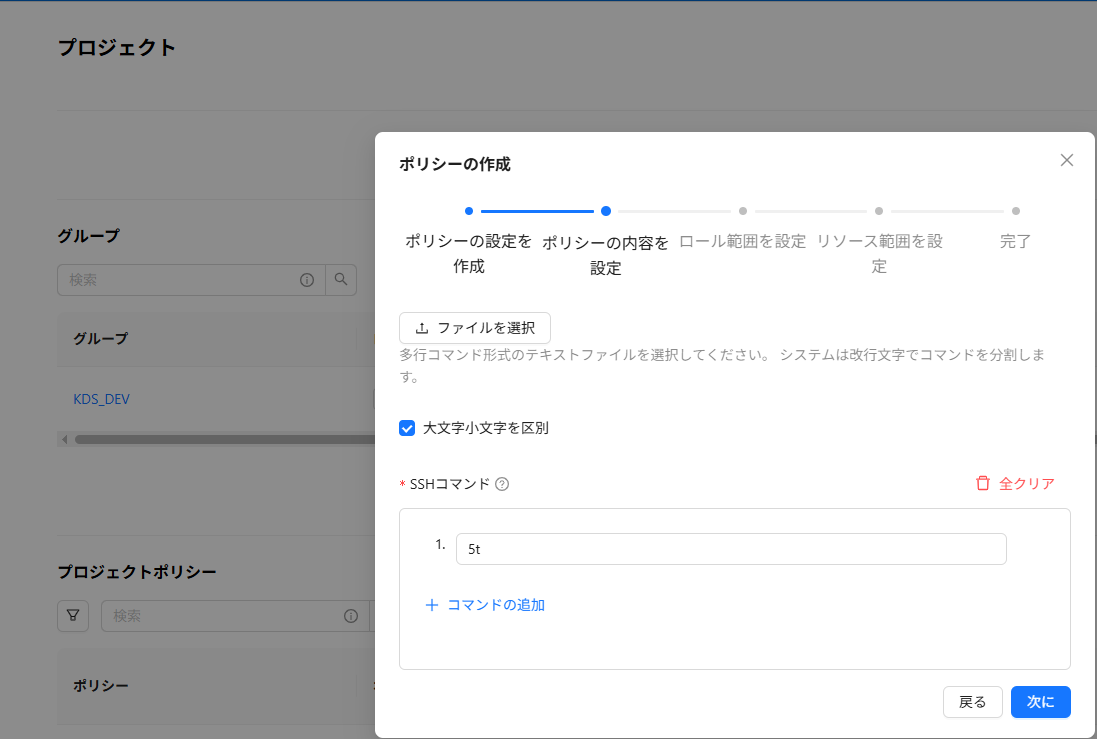
Task: Click the project policy filter icon
Action: pos(73,616)
